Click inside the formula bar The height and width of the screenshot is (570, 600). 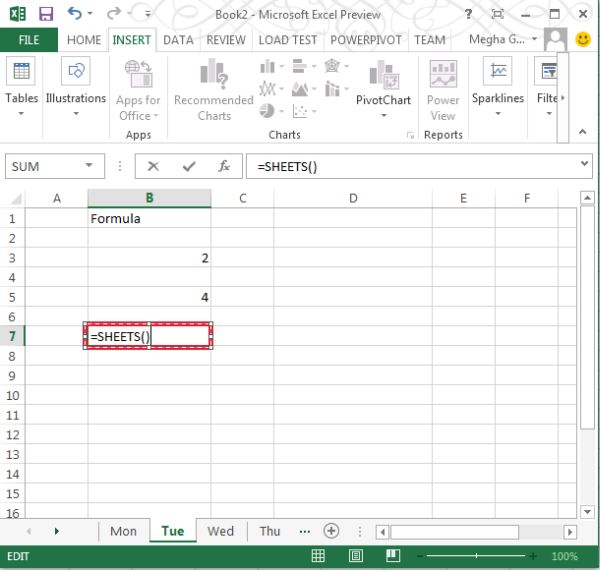pos(412,166)
